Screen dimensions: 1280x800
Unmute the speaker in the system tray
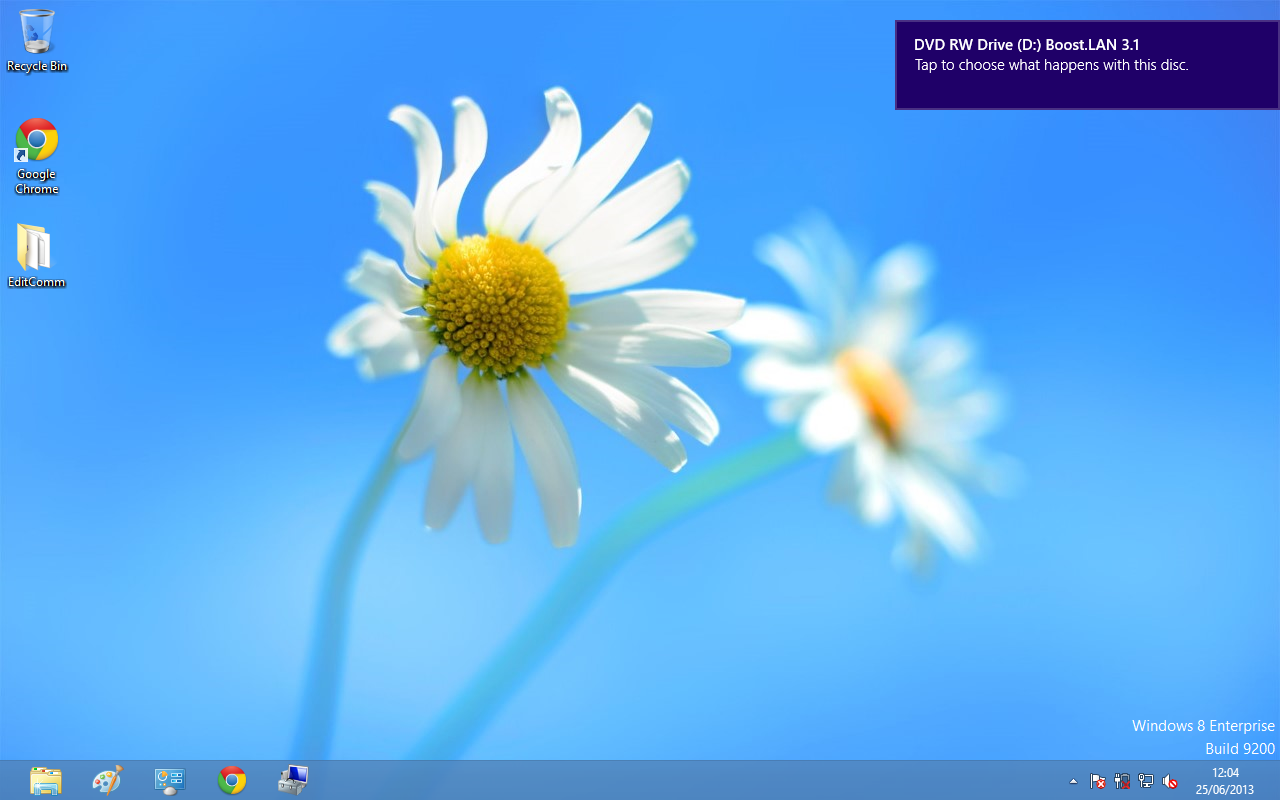1170,780
